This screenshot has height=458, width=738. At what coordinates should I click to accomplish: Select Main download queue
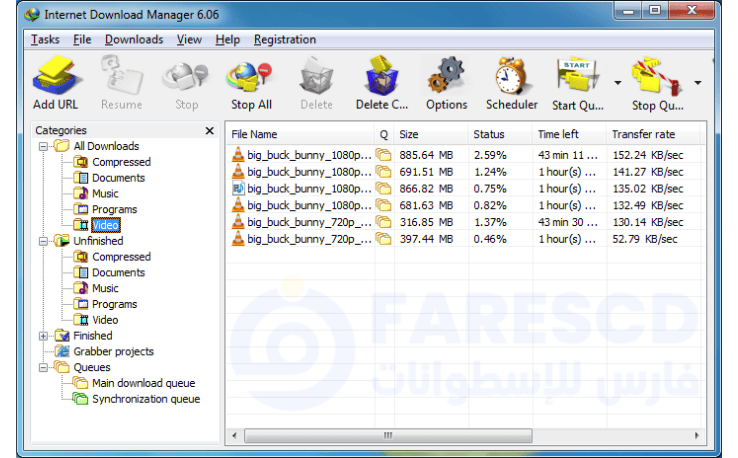[x=144, y=383]
